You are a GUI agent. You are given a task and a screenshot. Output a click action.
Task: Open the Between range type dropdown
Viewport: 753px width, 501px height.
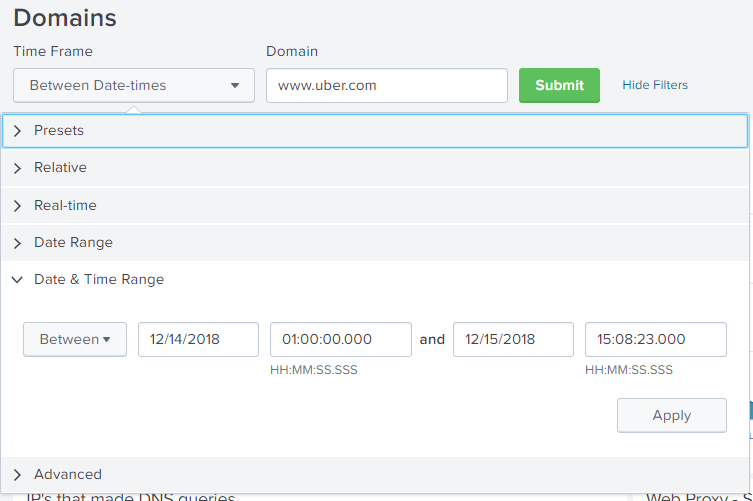(x=75, y=340)
